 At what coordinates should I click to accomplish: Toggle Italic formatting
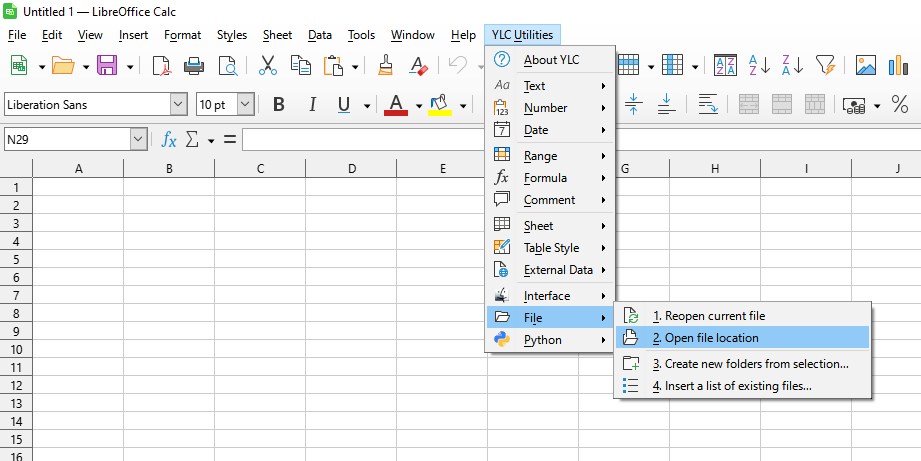point(312,104)
